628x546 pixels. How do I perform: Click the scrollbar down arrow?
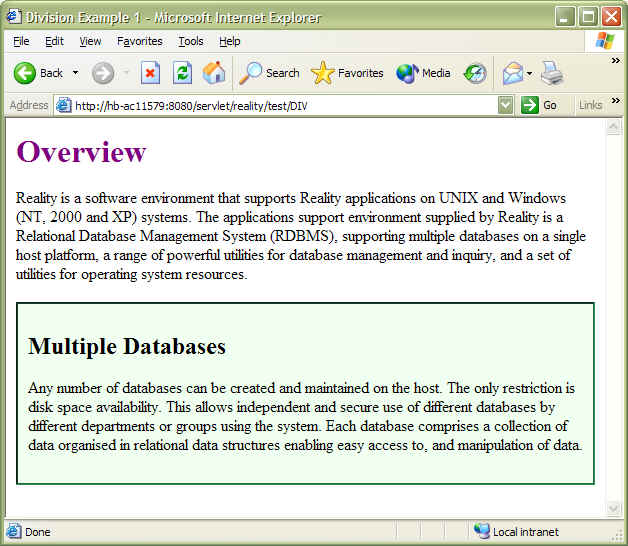tap(613, 508)
